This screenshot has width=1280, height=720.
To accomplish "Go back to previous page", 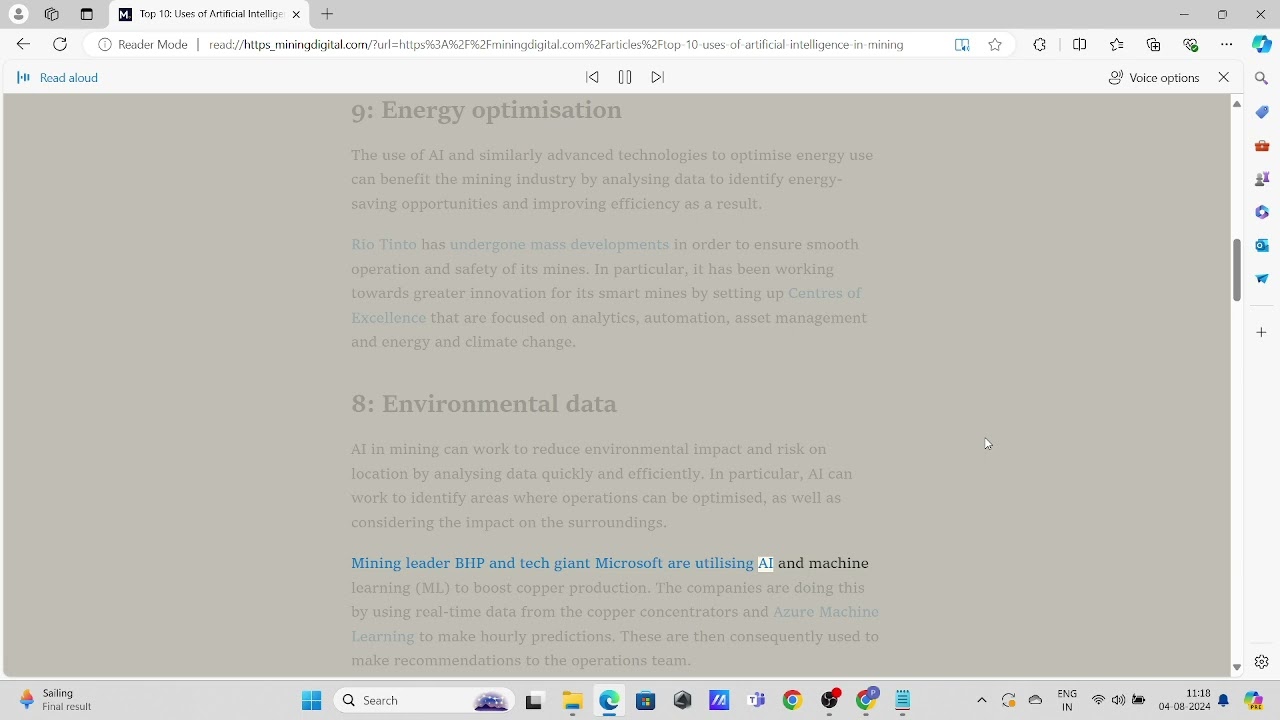I will point(24,45).
